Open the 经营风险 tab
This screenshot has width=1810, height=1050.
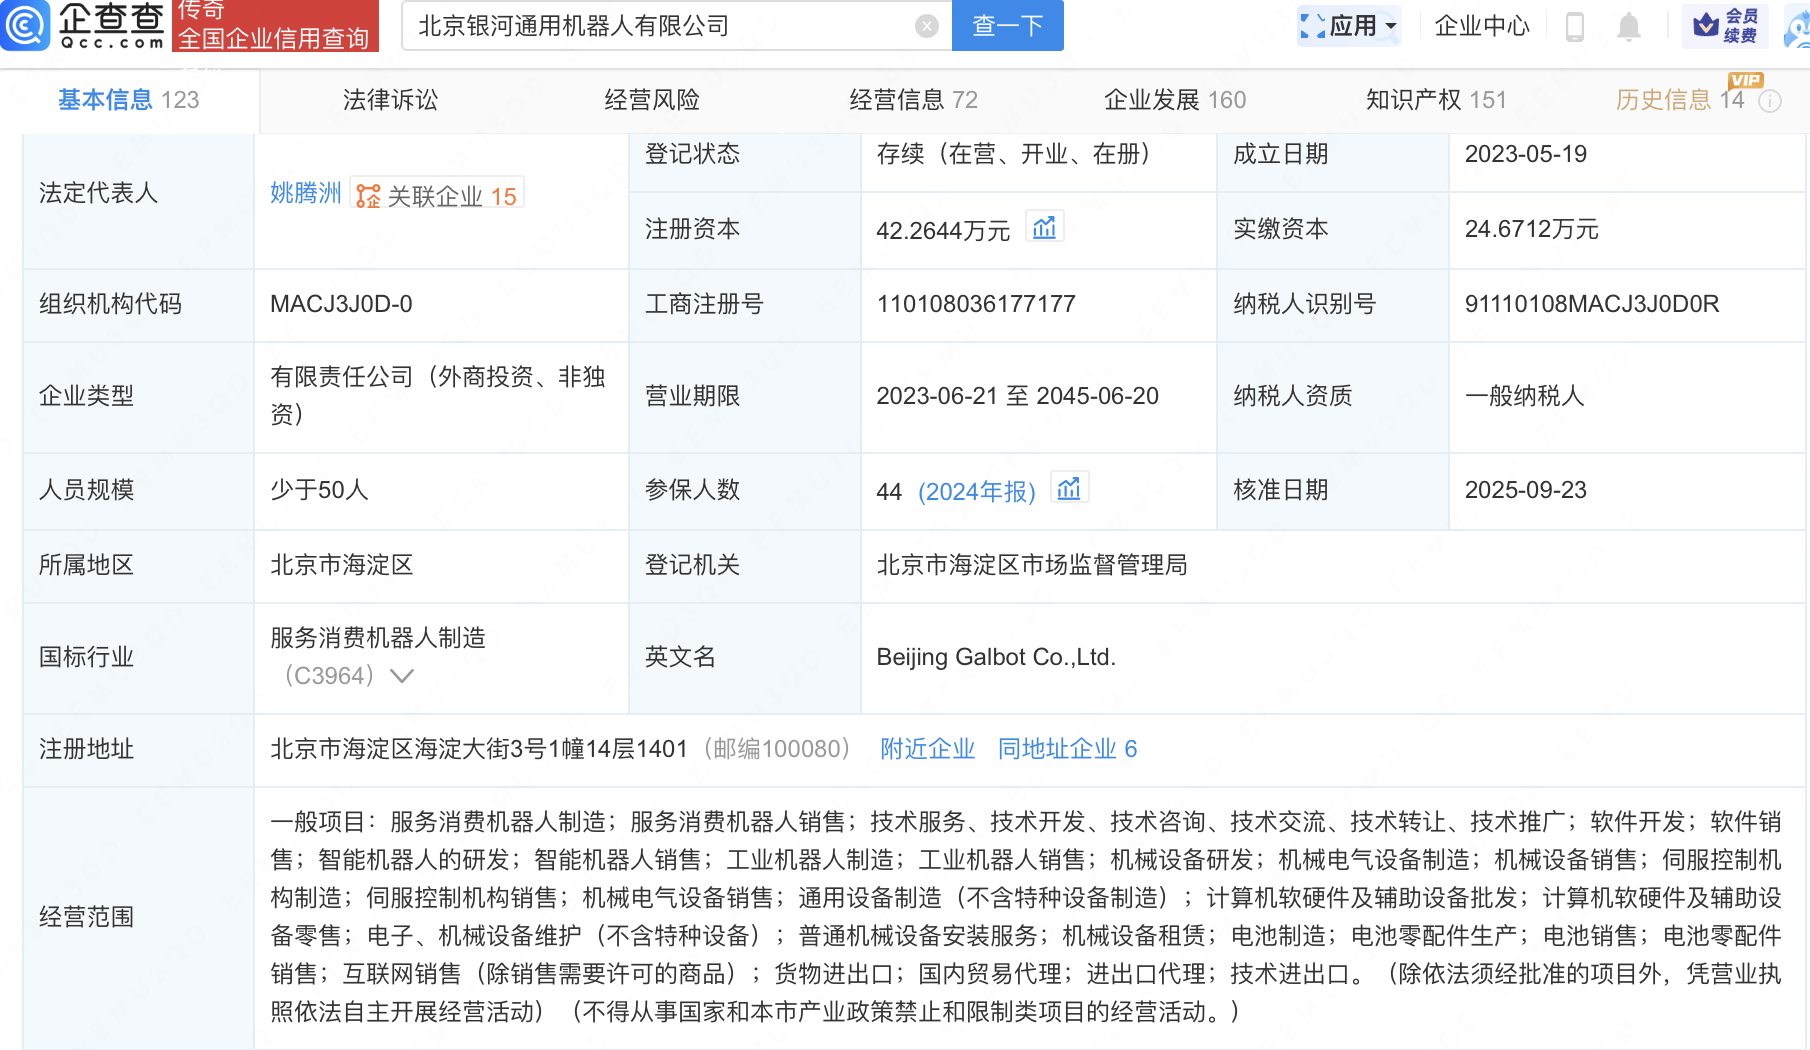[652, 100]
